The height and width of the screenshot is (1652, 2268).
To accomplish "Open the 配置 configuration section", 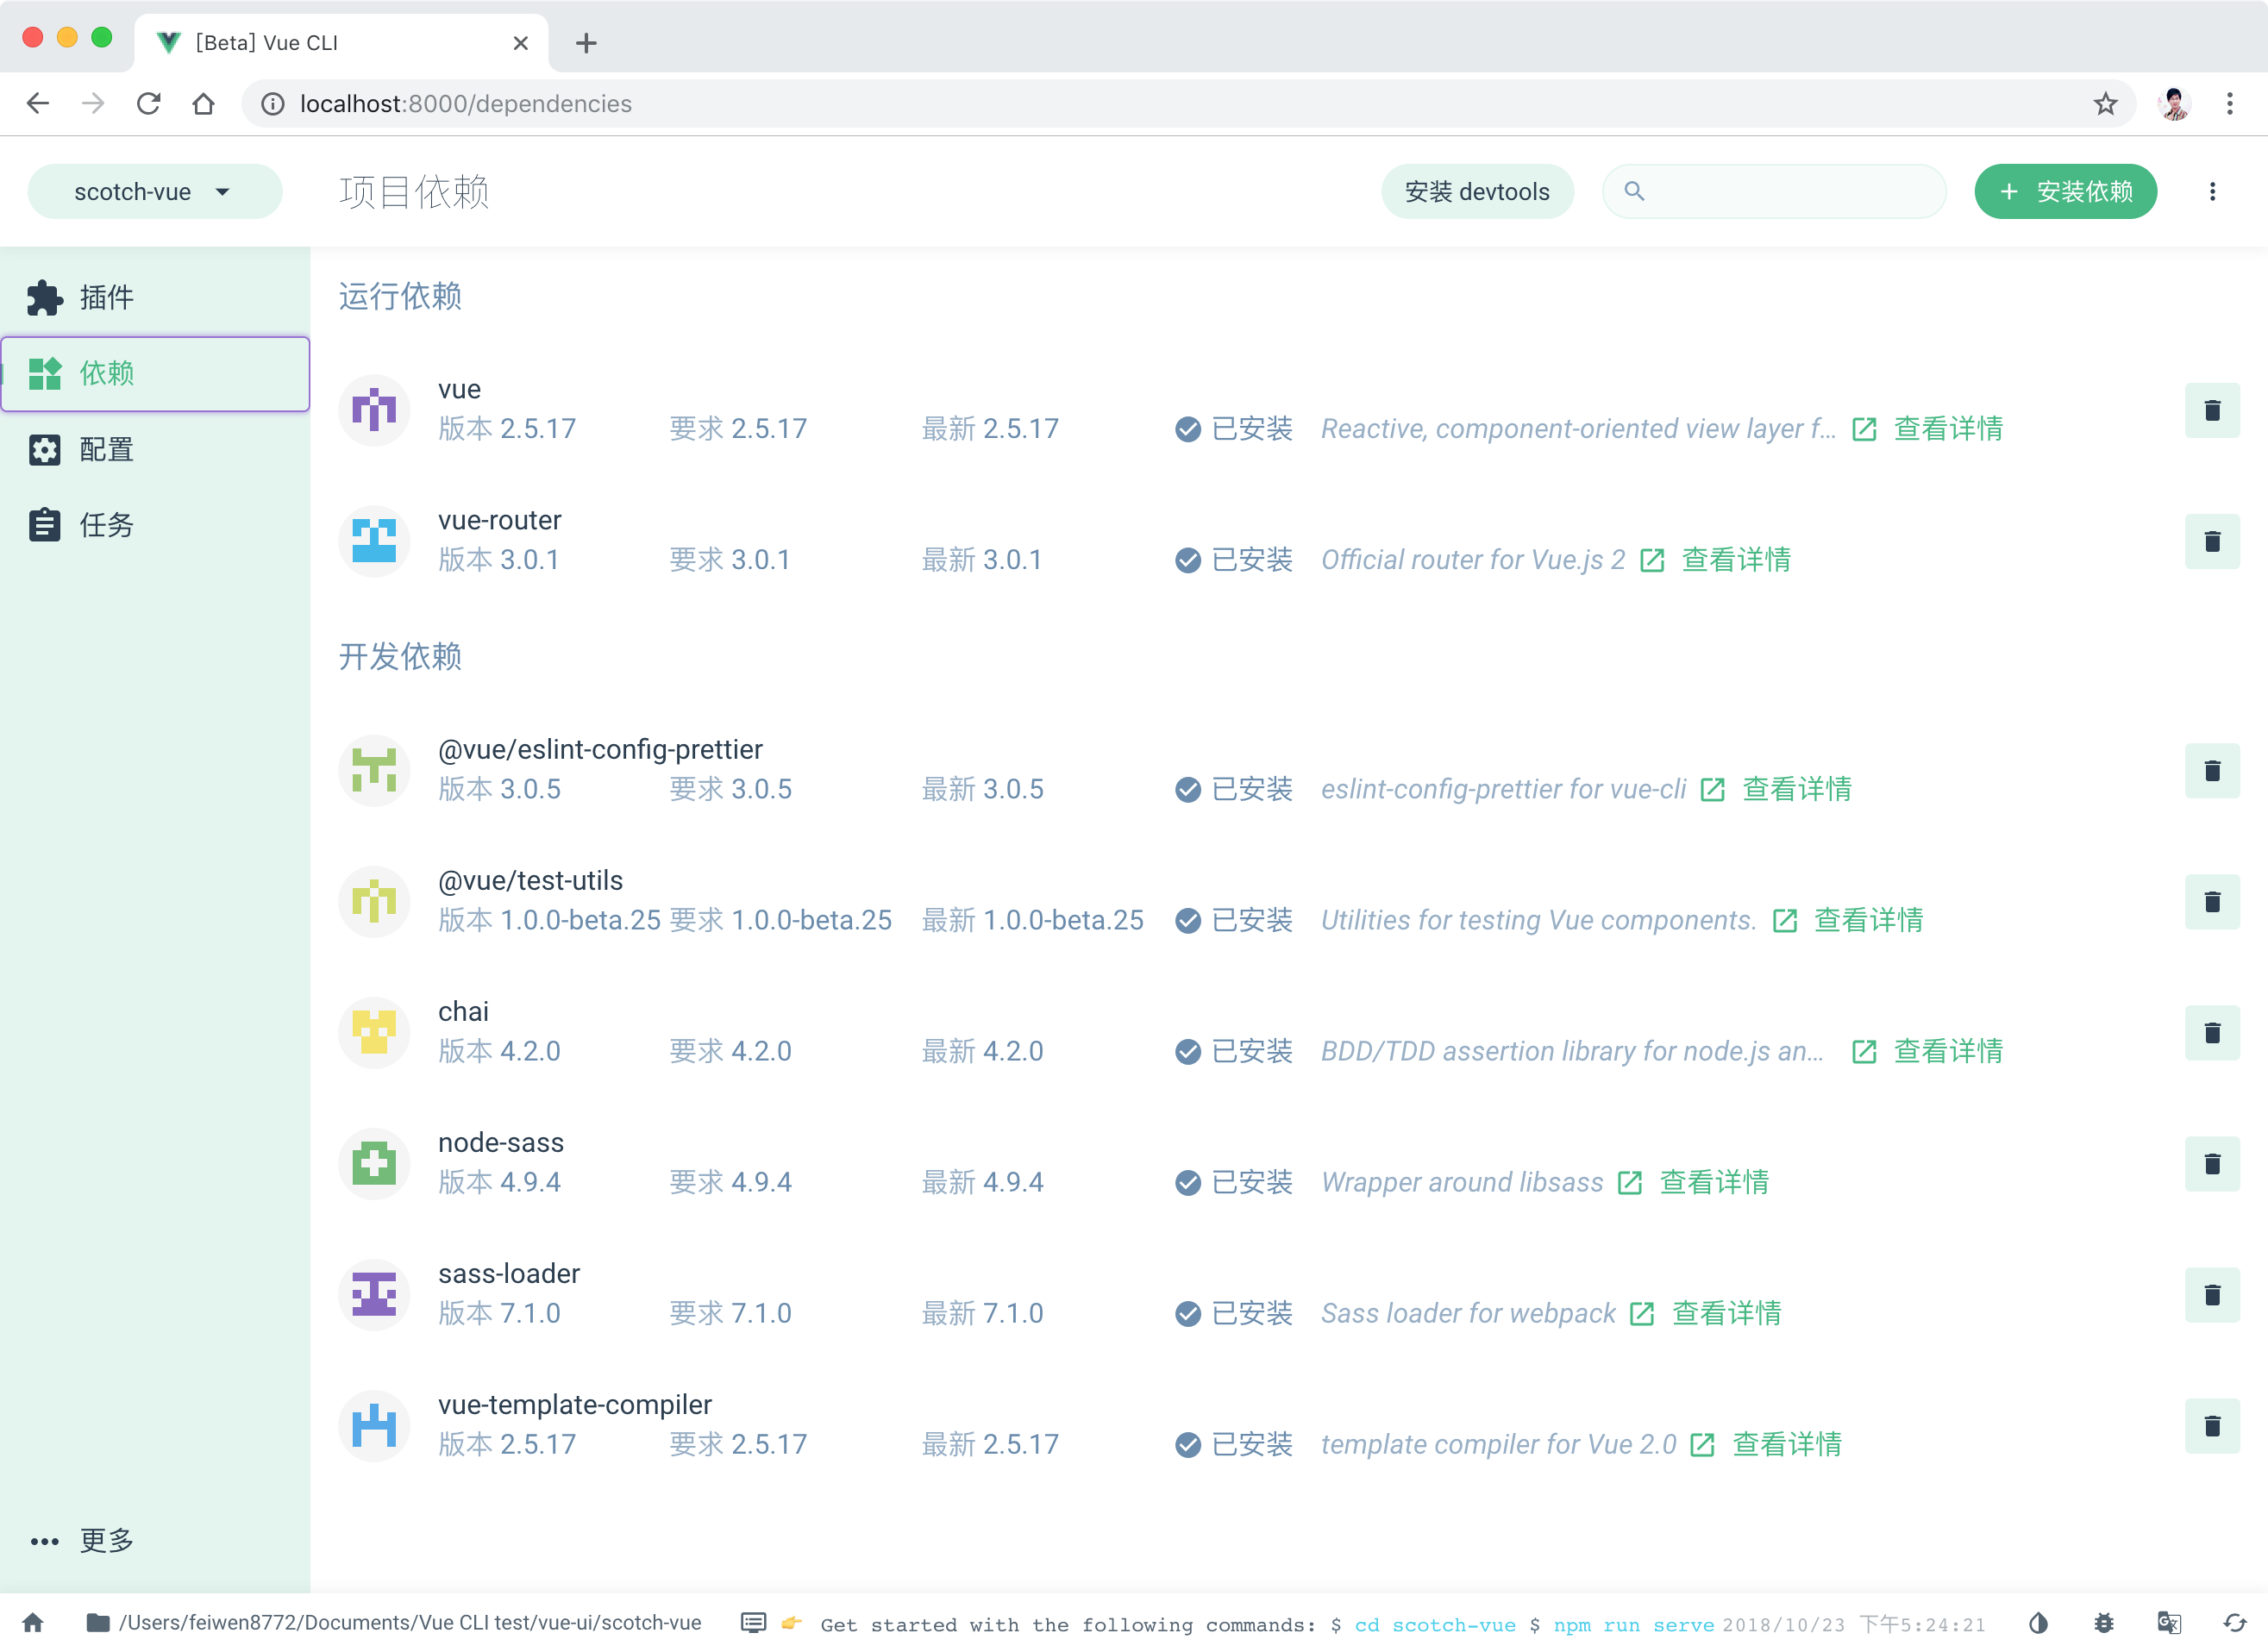I will point(155,449).
